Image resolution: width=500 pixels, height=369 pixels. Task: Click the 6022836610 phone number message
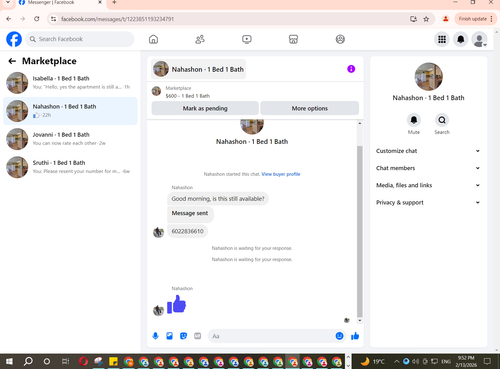click(x=187, y=231)
